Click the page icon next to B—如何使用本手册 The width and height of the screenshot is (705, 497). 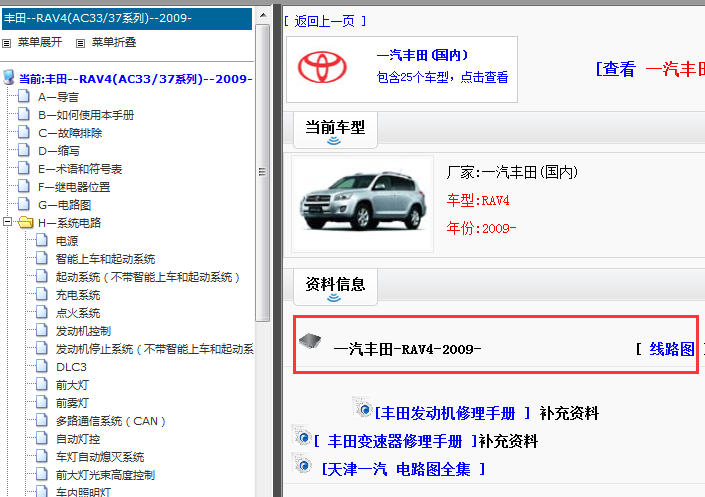click(24, 114)
